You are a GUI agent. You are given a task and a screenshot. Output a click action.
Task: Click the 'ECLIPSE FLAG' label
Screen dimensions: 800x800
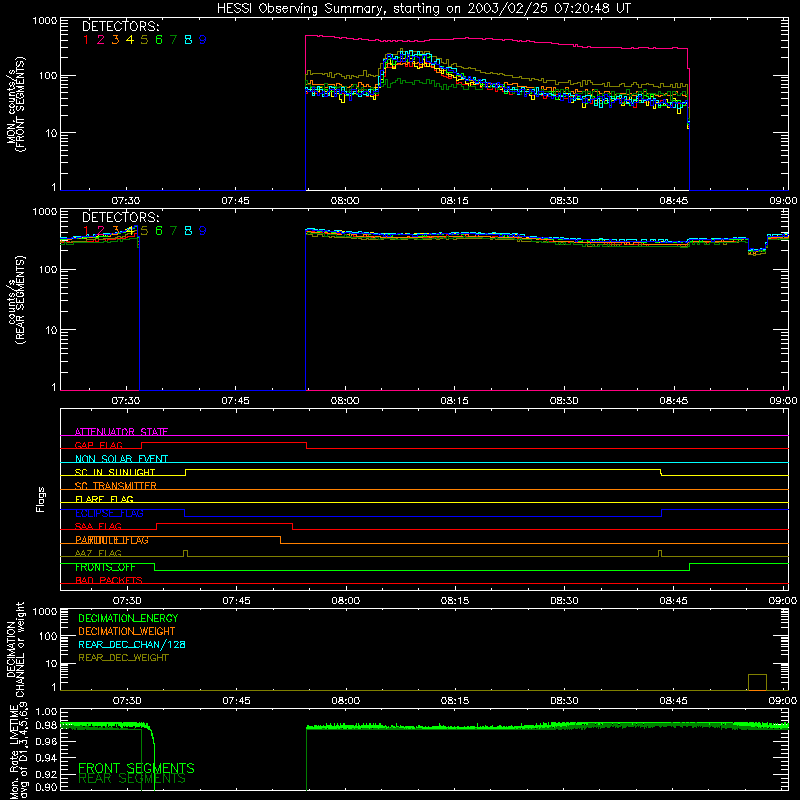click(x=109, y=513)
